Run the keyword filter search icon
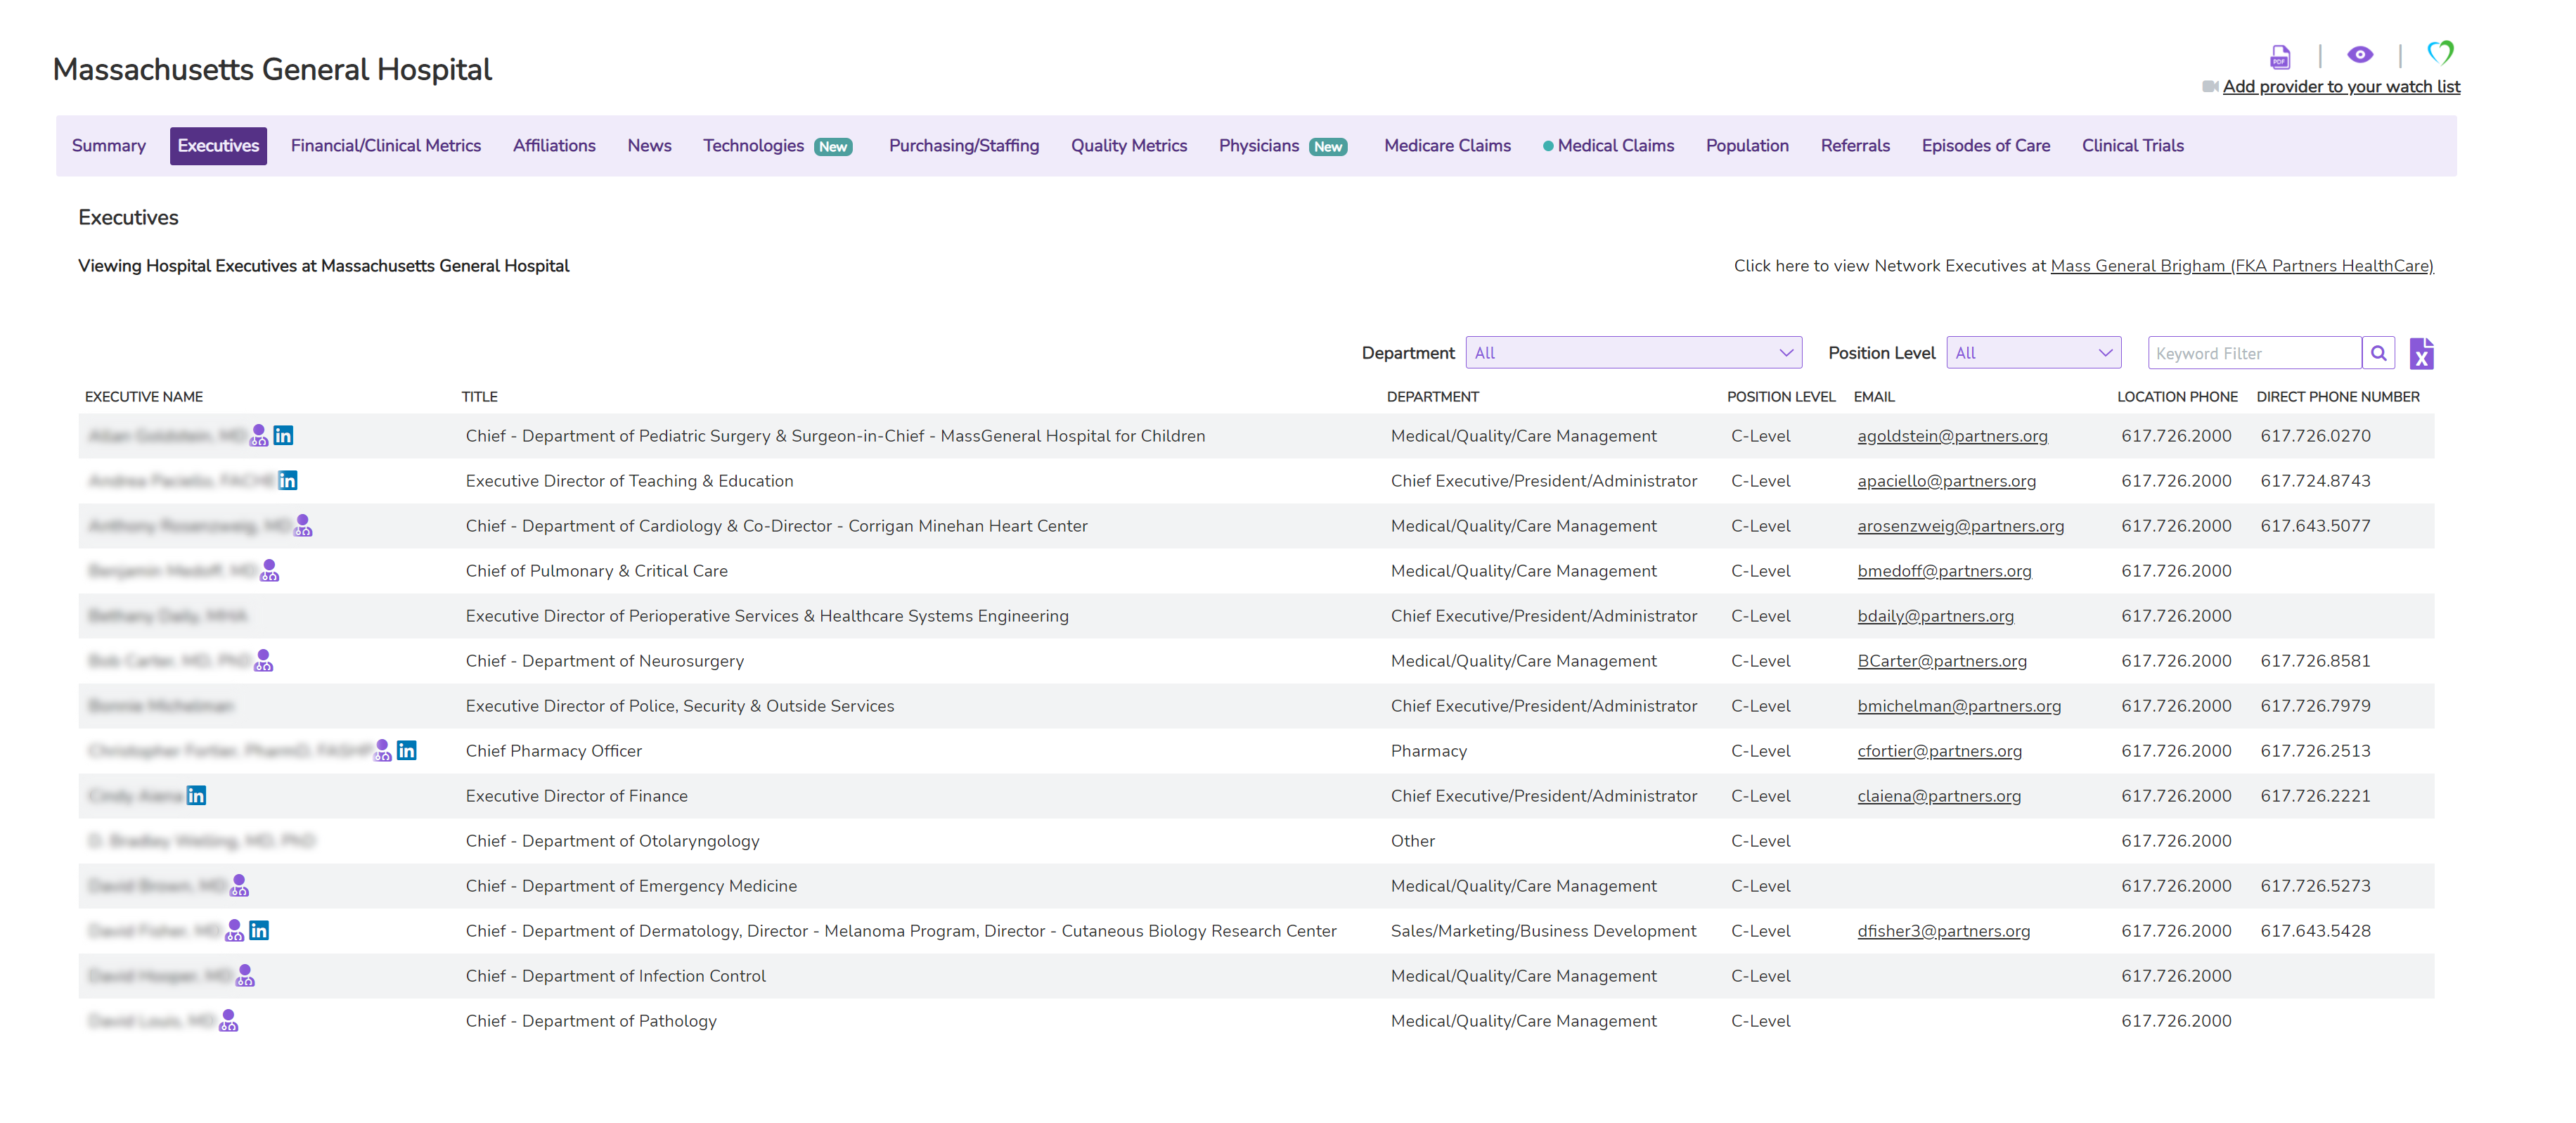This screenshot has width=2576, height=1123. (x=2379, y=353)
